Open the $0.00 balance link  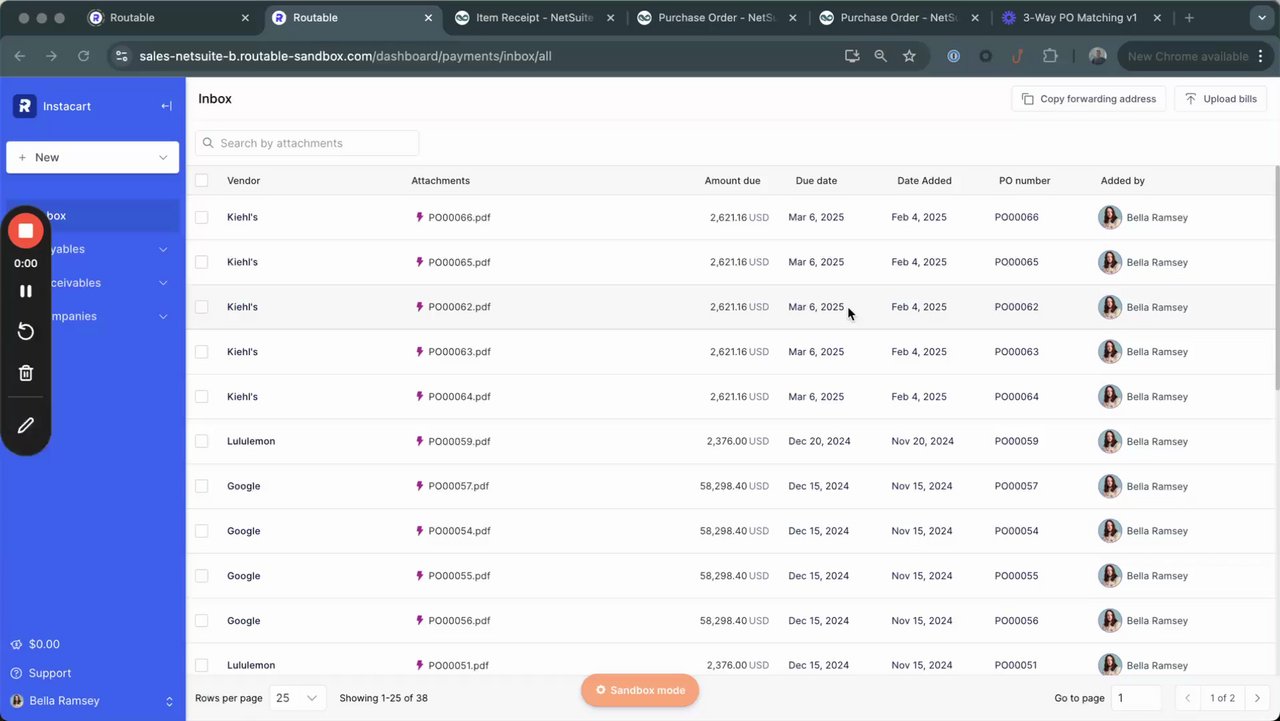[35, 644]
